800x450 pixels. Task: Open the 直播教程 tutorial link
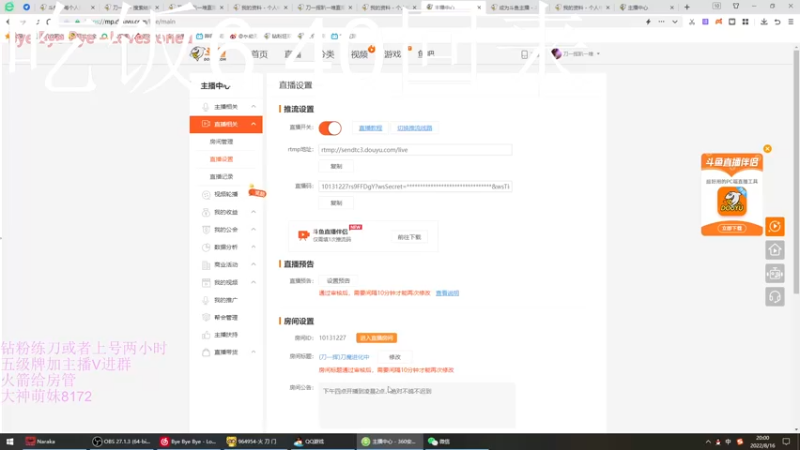click(370, 128)
